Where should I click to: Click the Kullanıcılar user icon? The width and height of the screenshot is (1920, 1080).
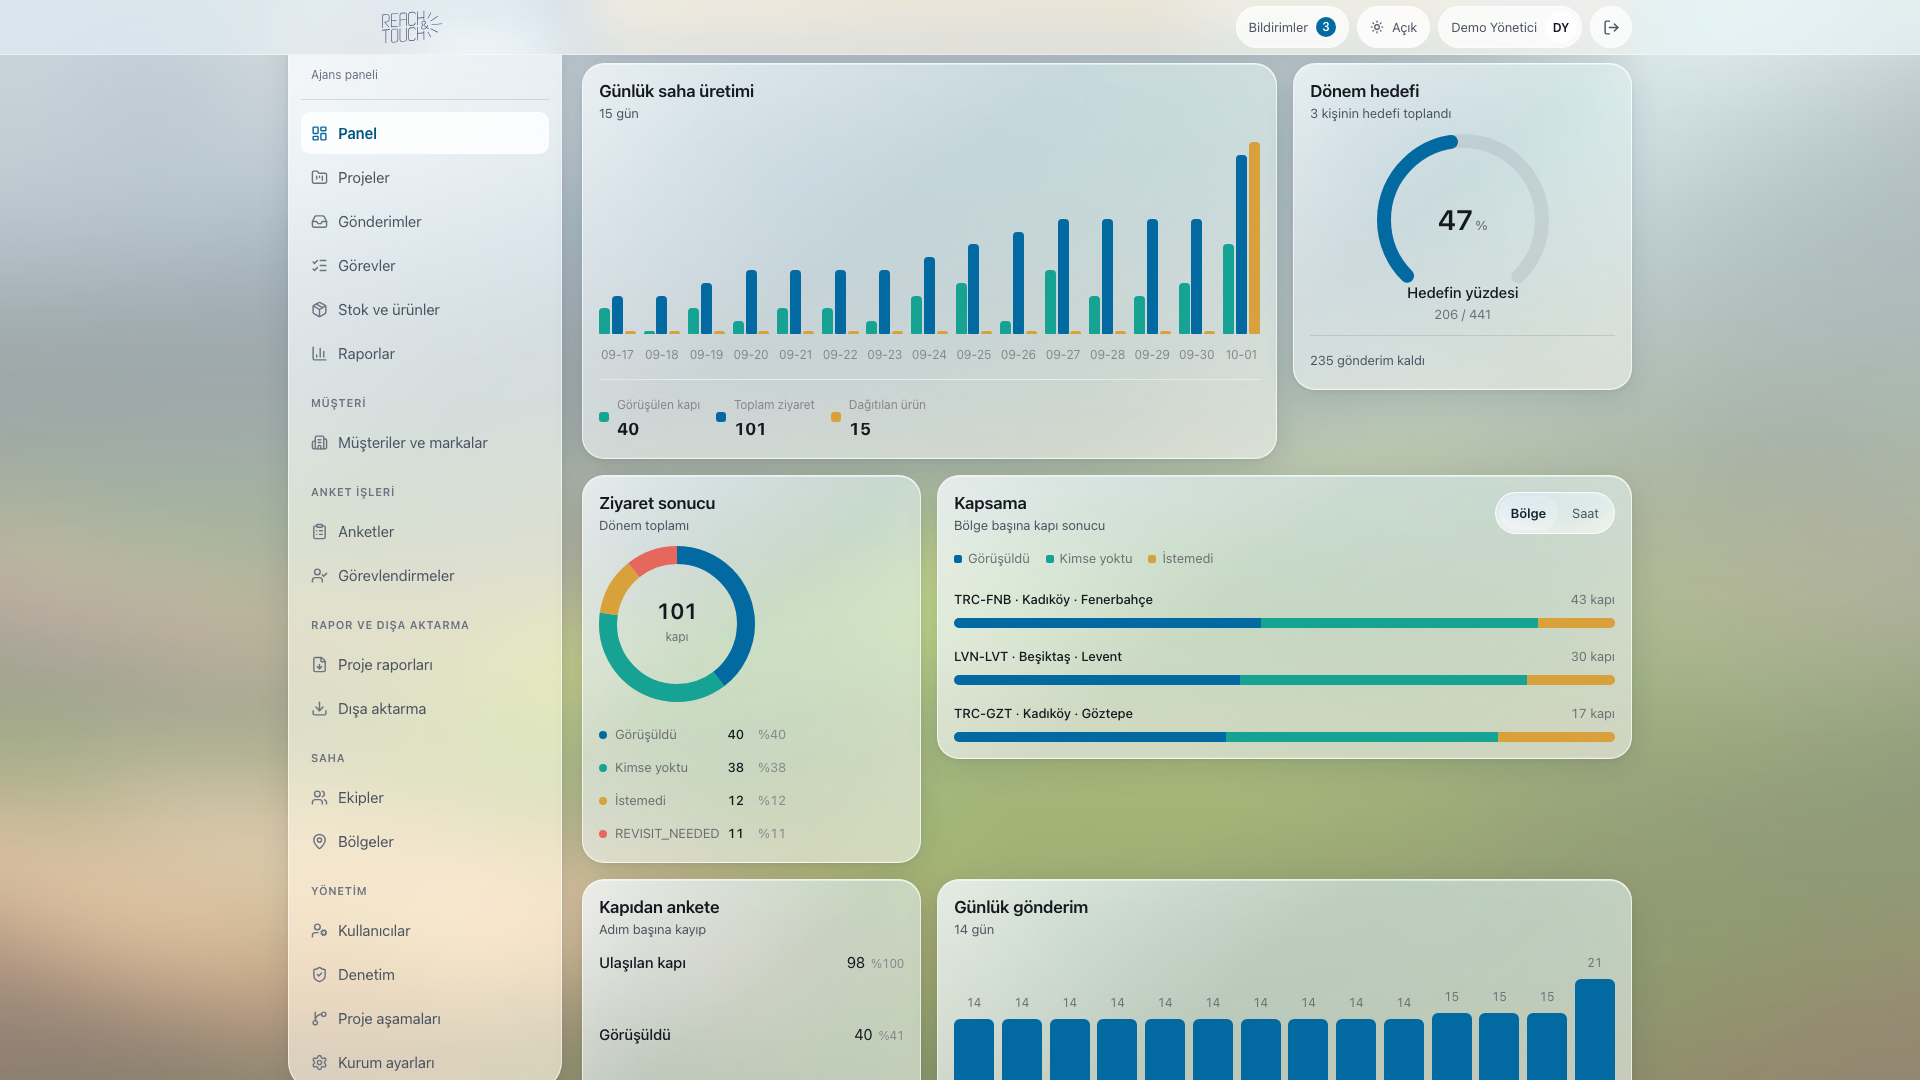point(319,930)
